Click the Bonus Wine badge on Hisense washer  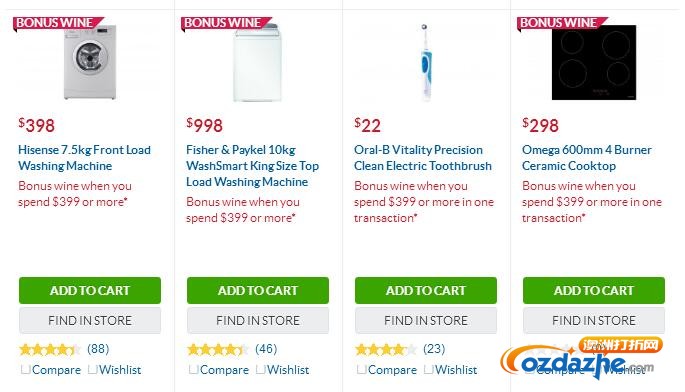(57, 23)
